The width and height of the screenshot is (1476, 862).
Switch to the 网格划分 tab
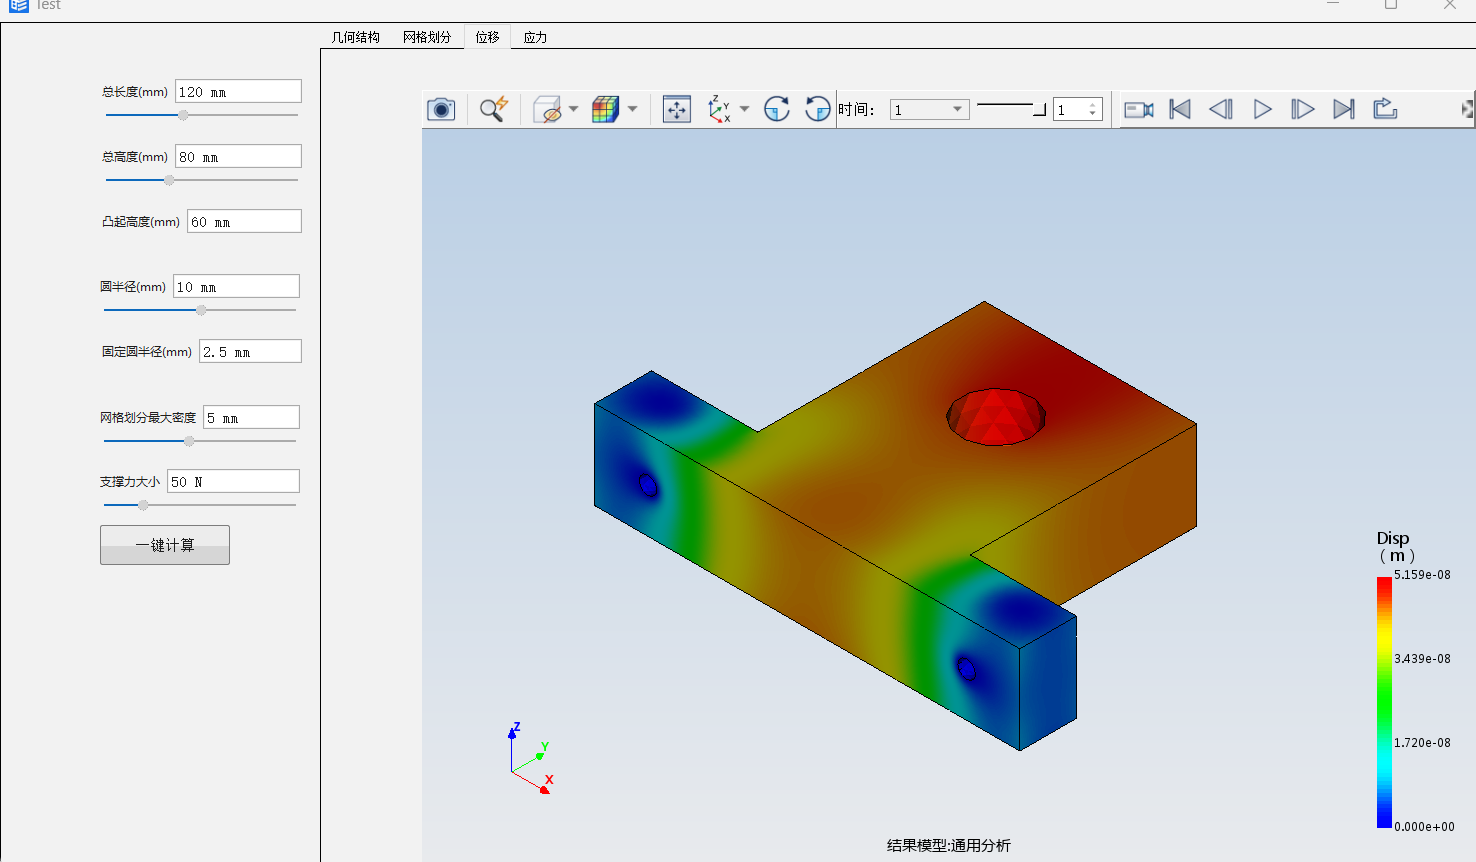click(x=427, y=37)
